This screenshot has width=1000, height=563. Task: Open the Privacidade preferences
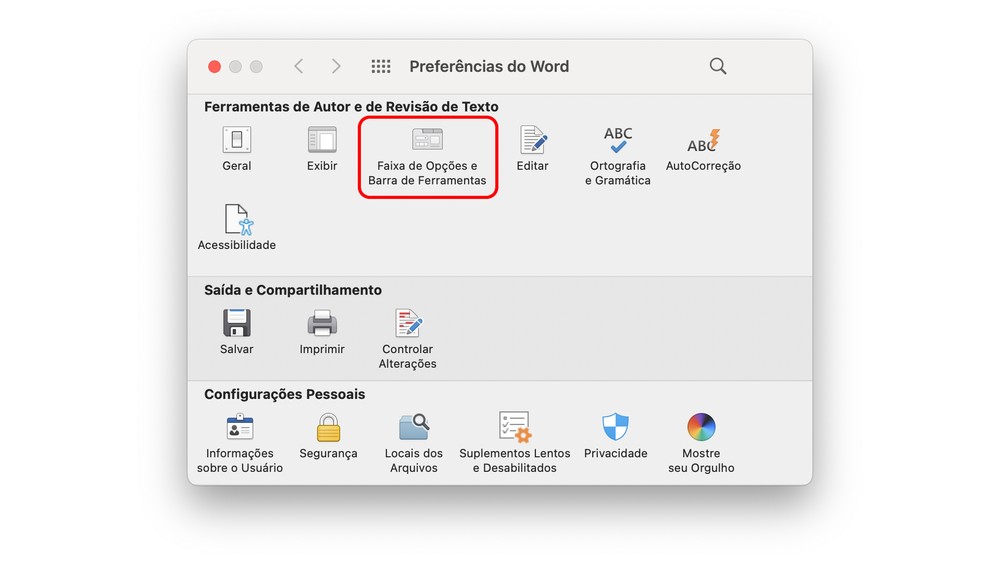coord(615,436)
